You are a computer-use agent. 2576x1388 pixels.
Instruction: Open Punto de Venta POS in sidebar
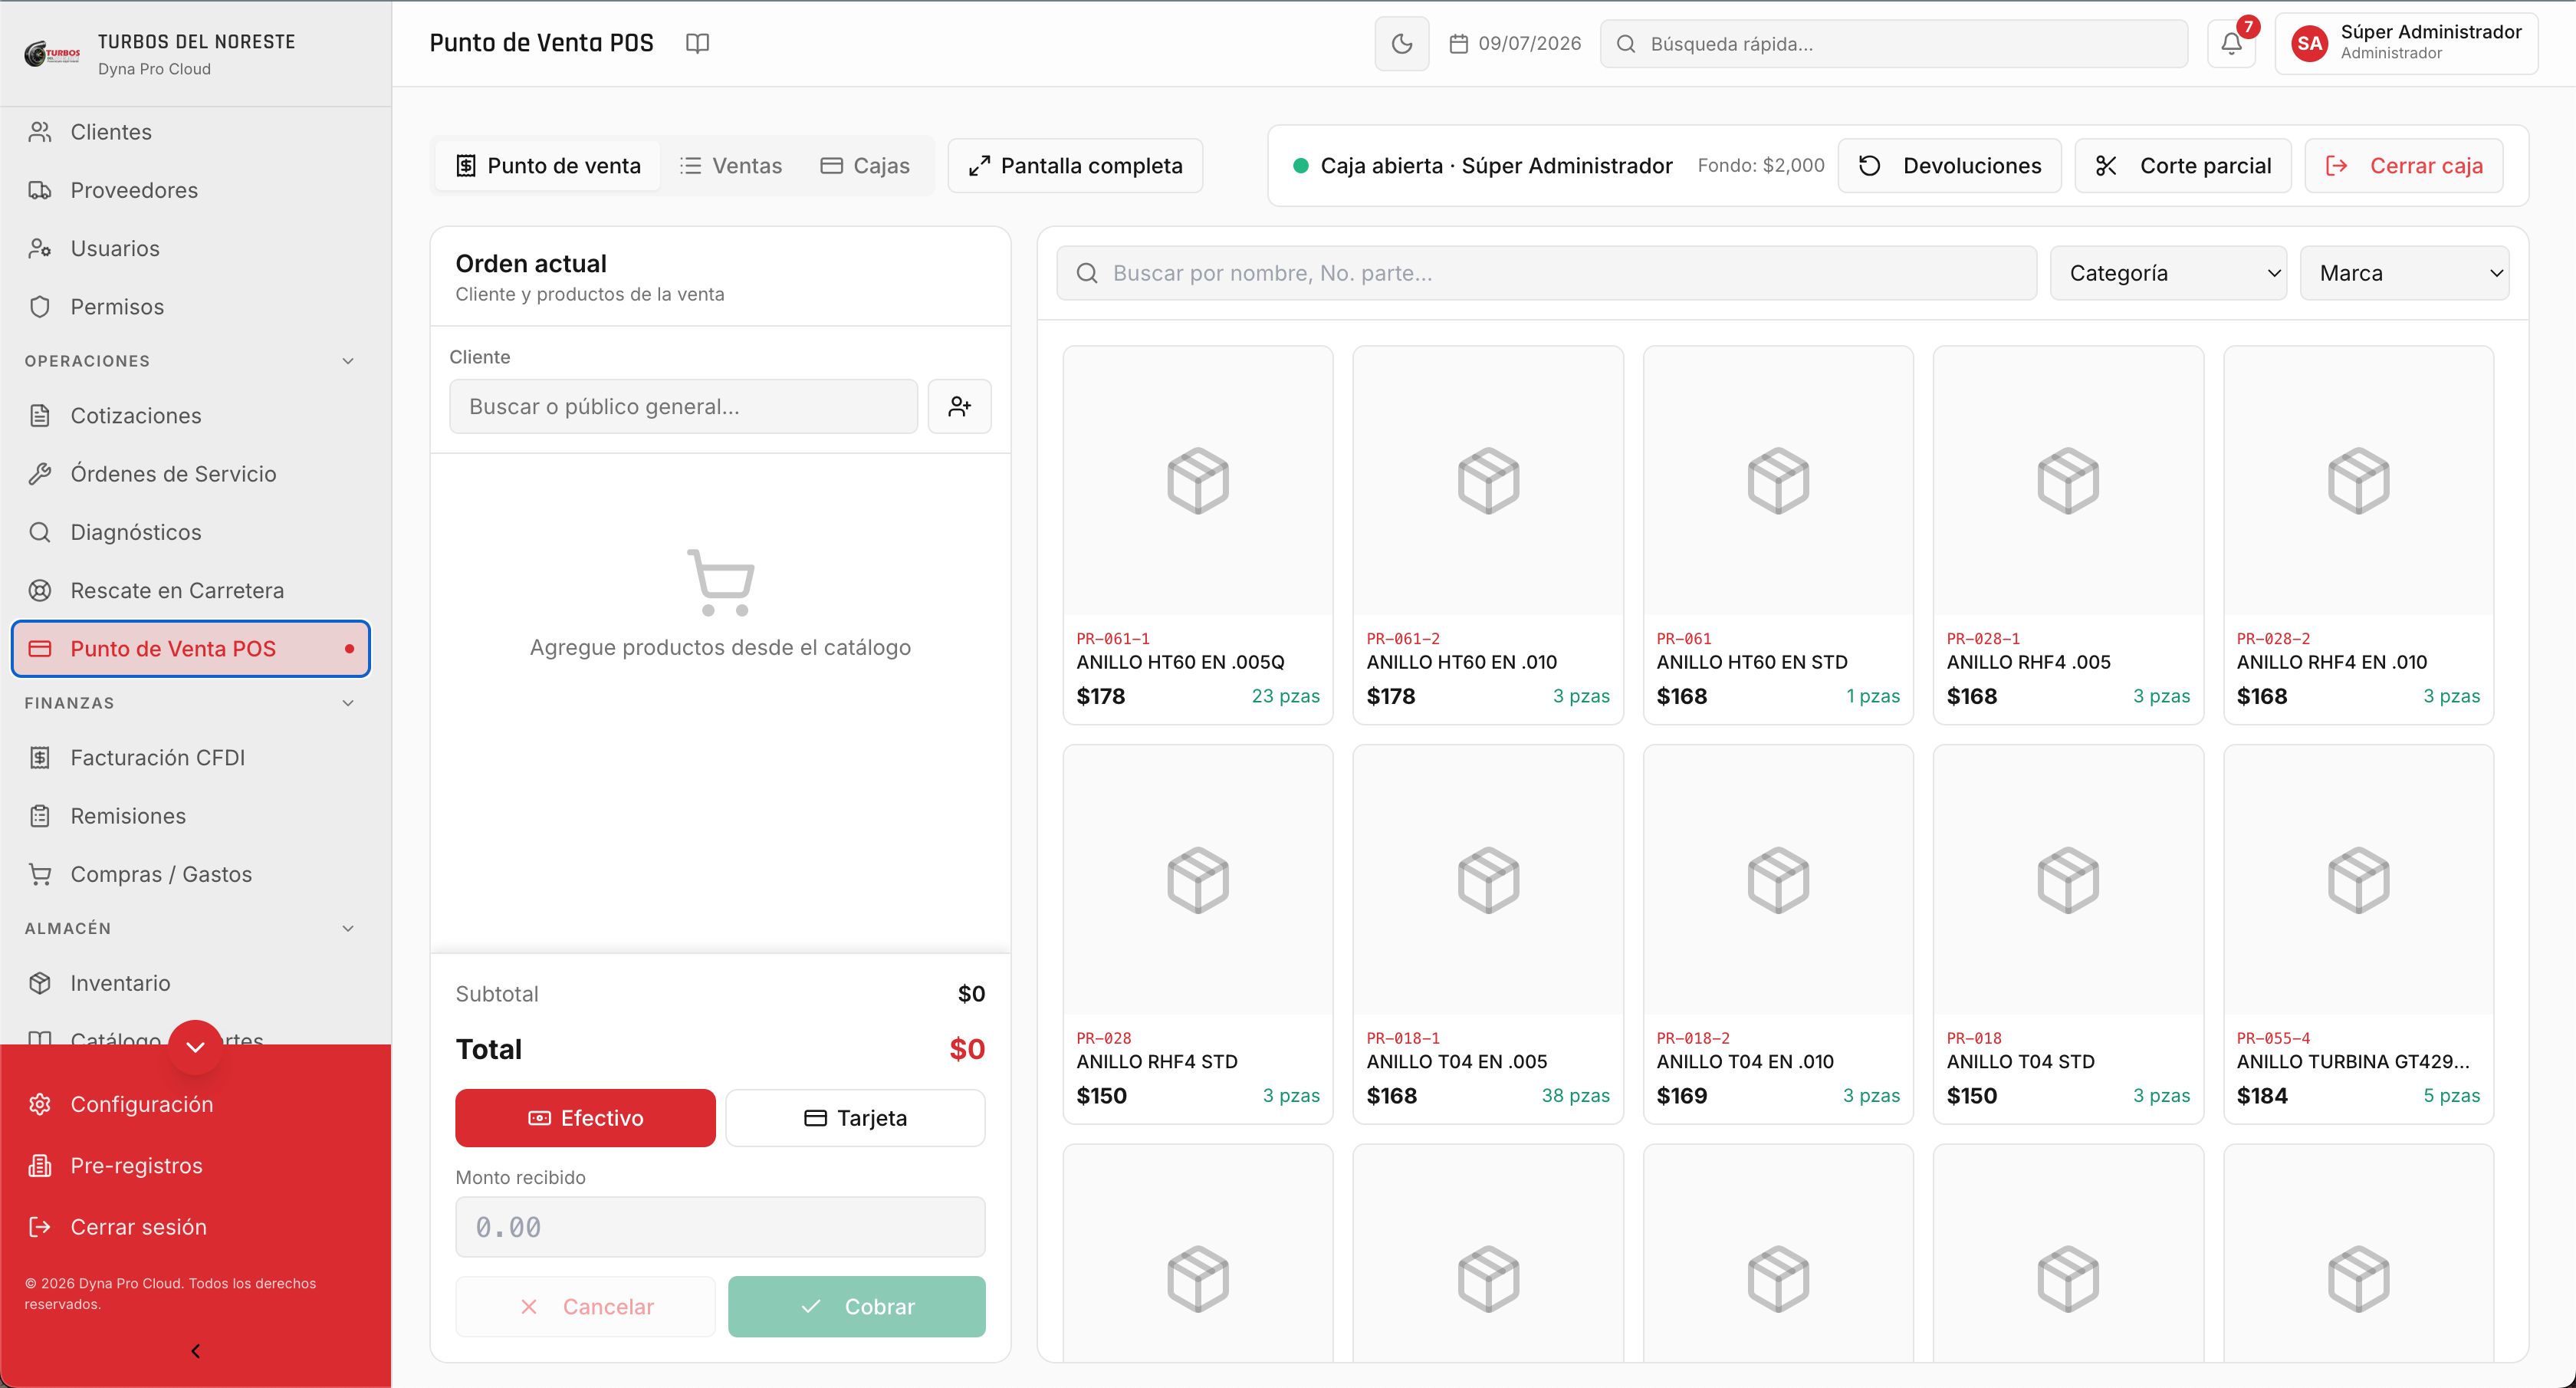point(191,649)
